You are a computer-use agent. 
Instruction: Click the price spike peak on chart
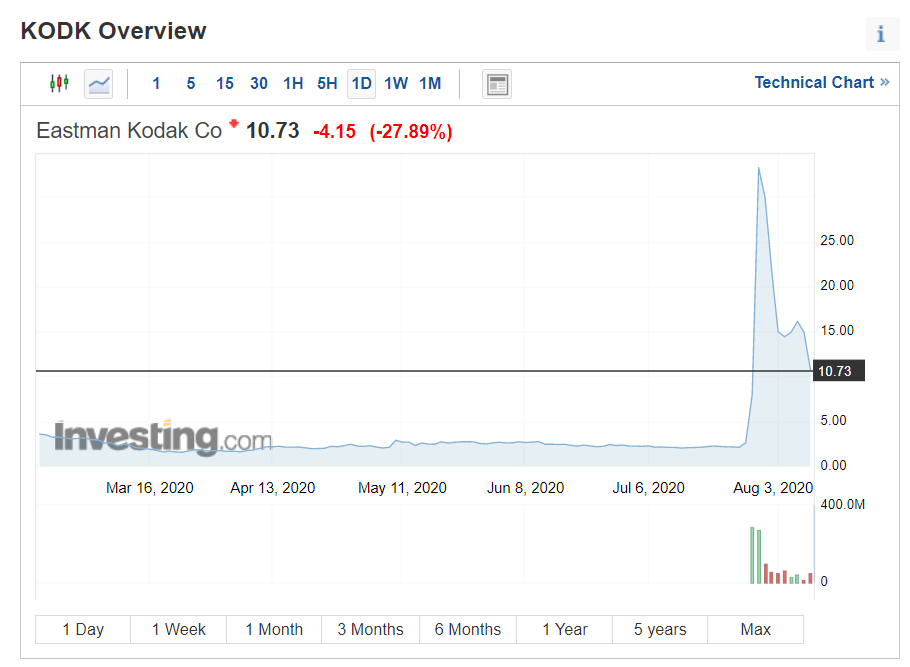[x=759, y=168]
